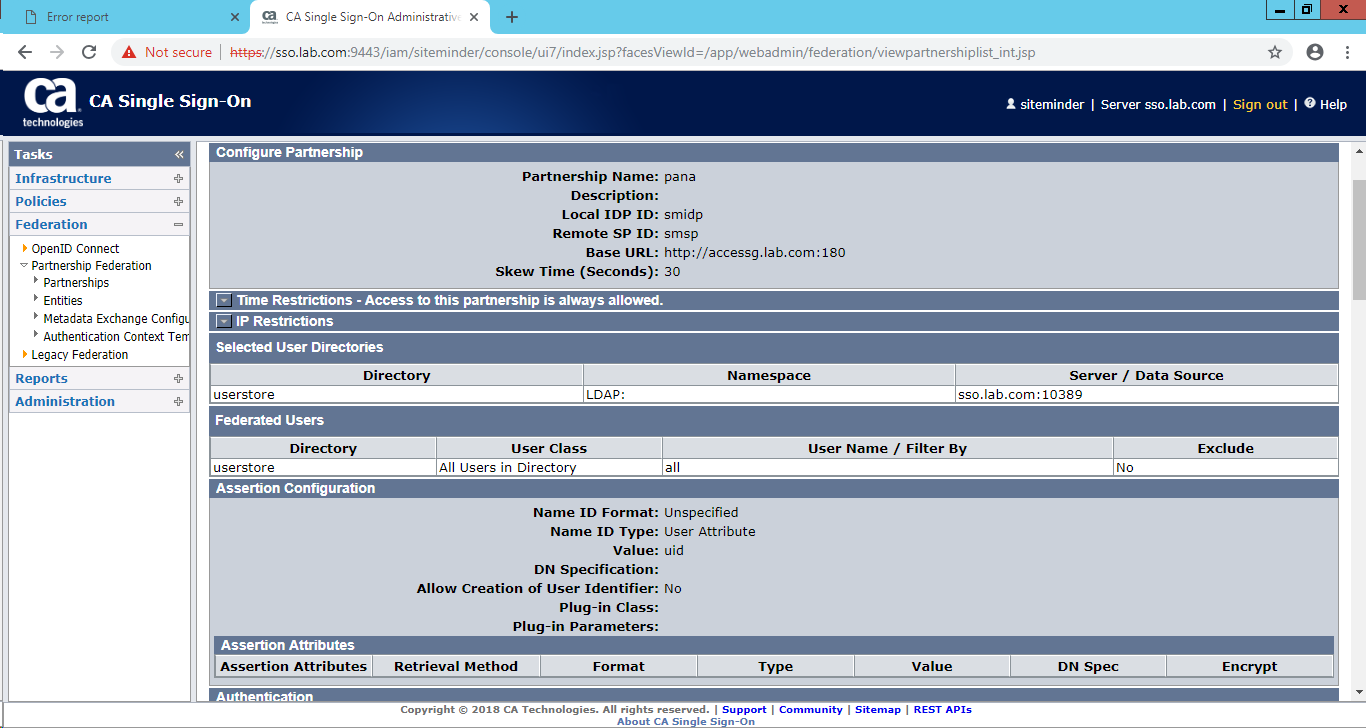Click the DN Spec column header
This screenshot has height=728, width=1366.
(1088, 666)
